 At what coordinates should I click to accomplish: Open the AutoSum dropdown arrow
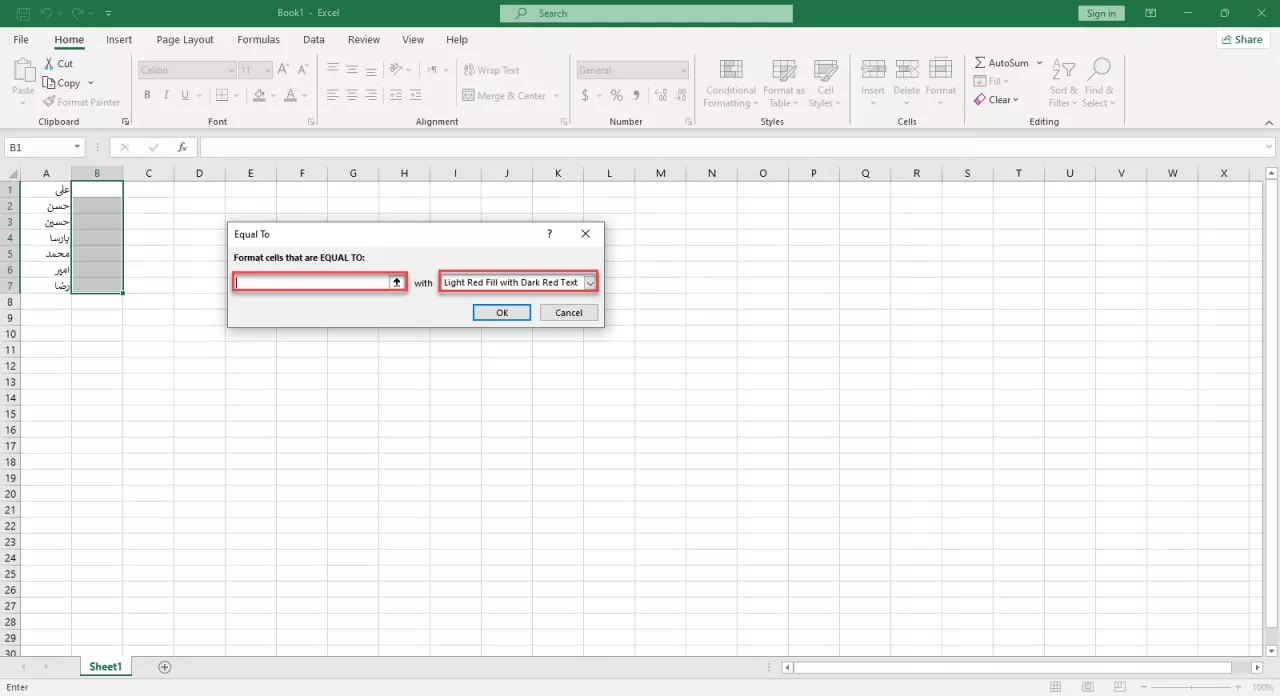pyautogui.click(x=1040, y=63)
